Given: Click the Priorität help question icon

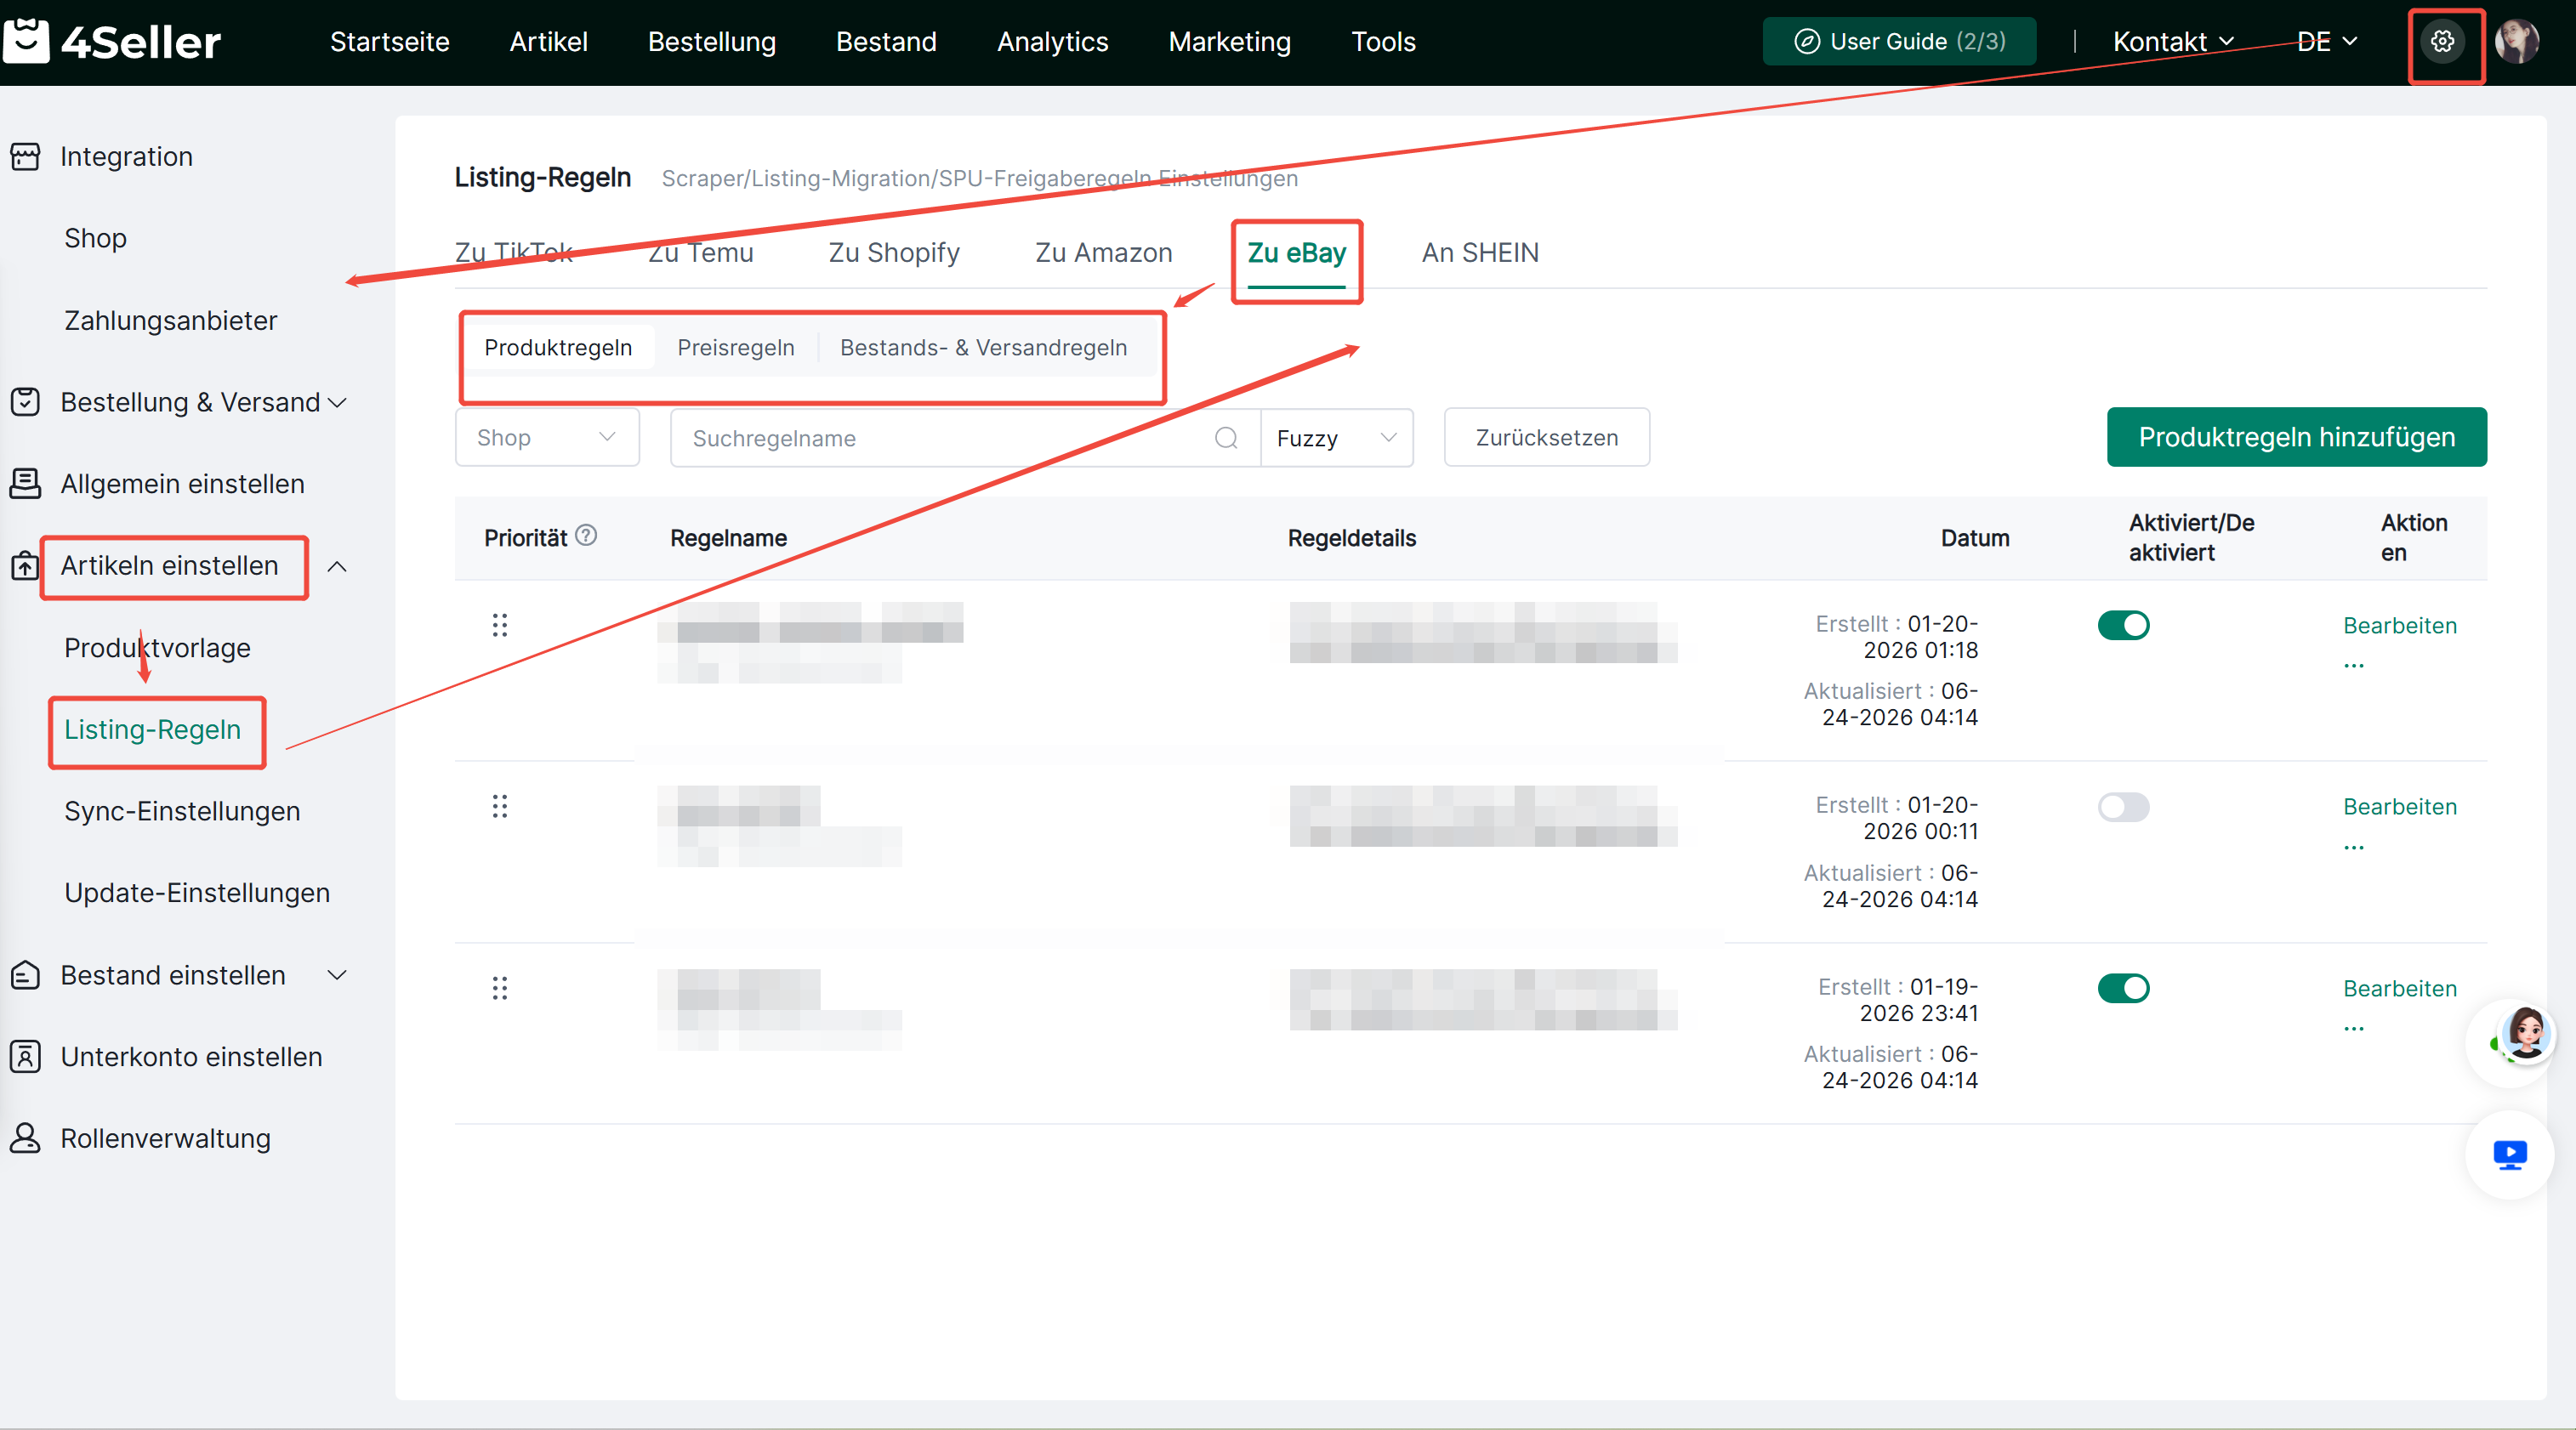Looking at the screenshot, I should point(586,536).
